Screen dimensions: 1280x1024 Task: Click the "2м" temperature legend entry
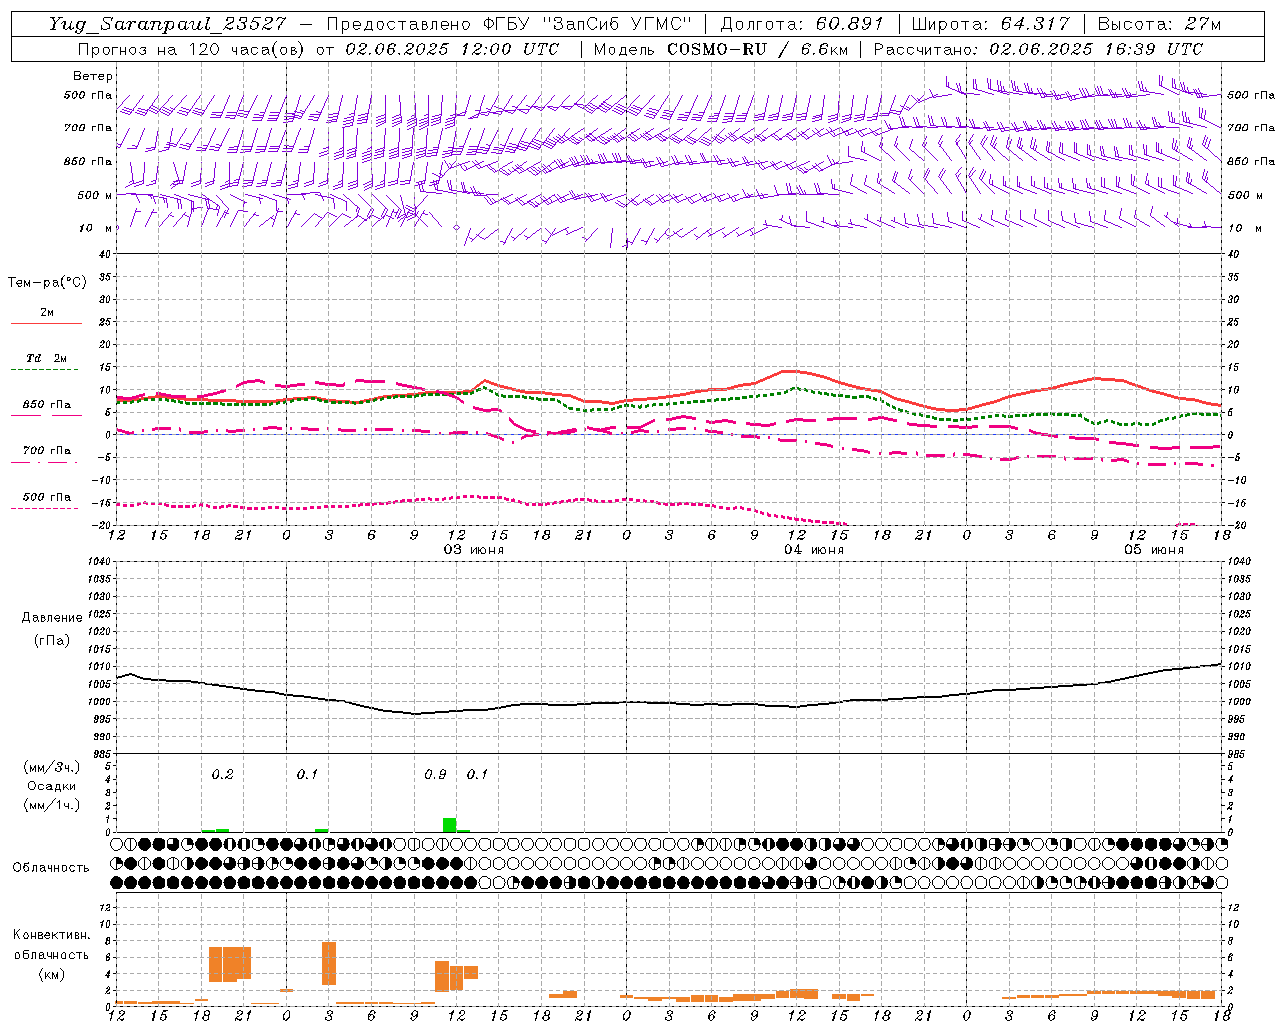pyautogui.click(x=47, y=312)
